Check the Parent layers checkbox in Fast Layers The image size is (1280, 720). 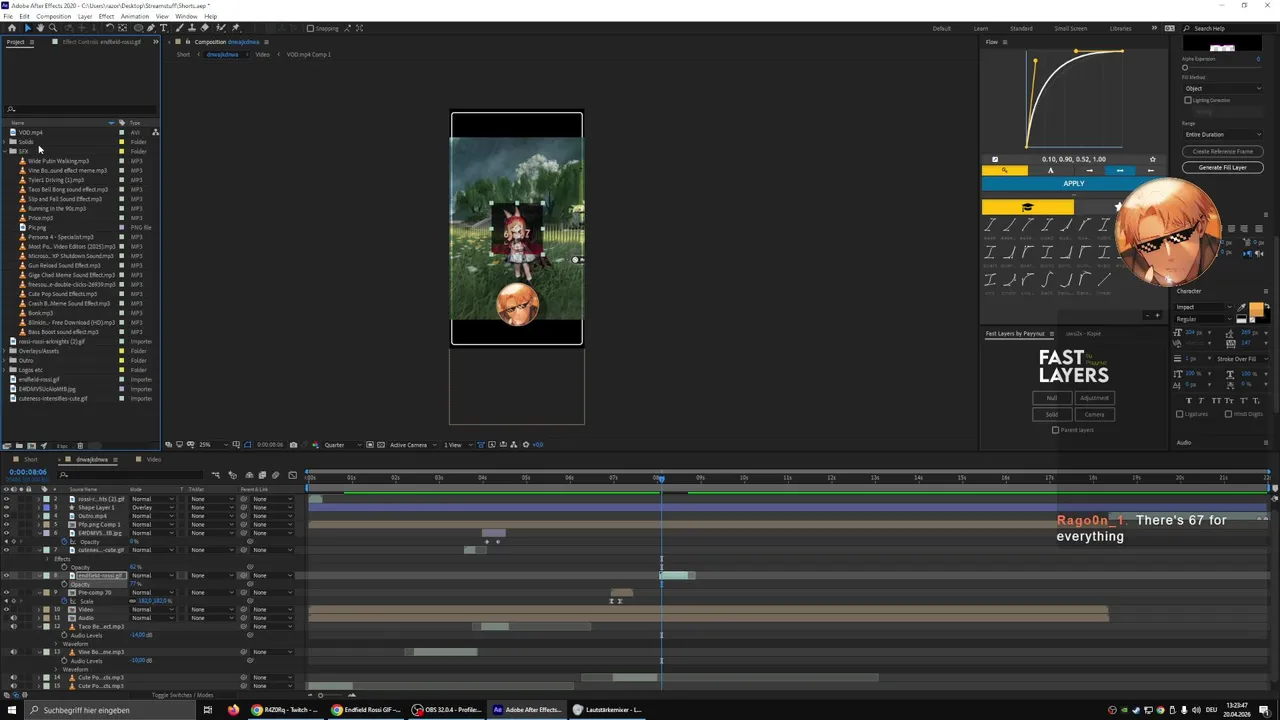[1055, 430]
